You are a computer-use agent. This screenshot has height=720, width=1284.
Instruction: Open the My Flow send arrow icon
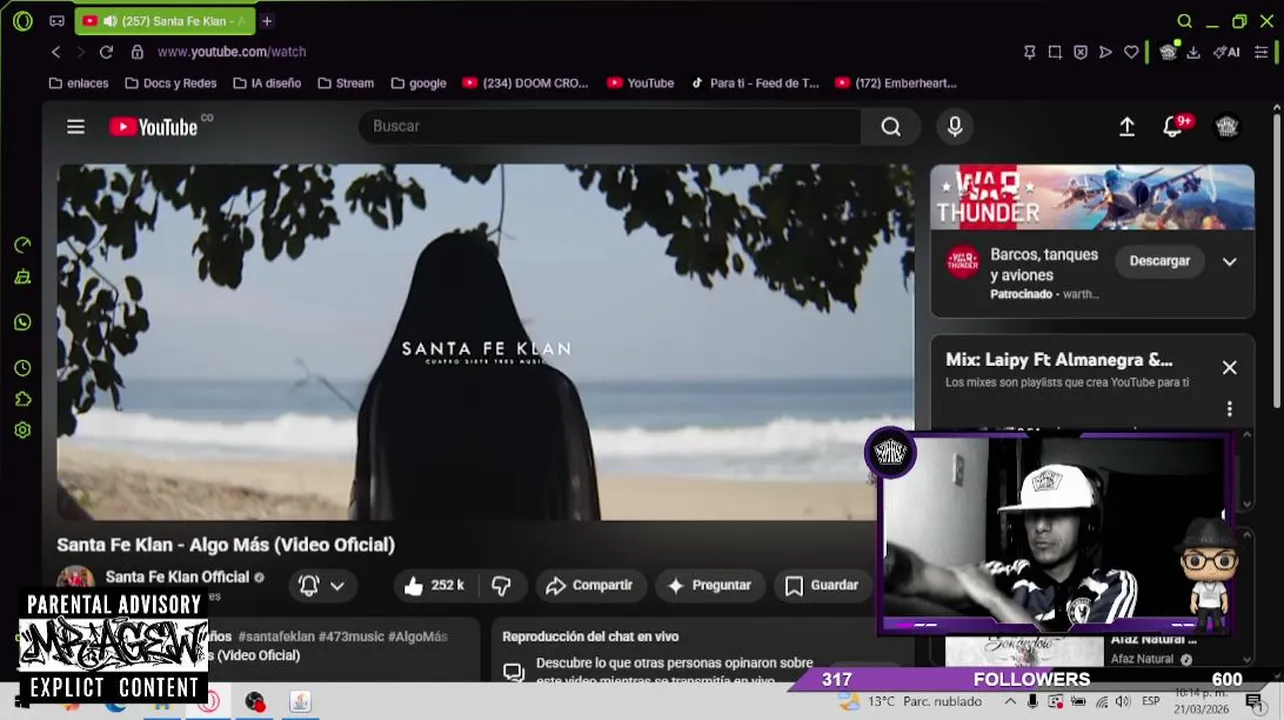[1105, 52]
